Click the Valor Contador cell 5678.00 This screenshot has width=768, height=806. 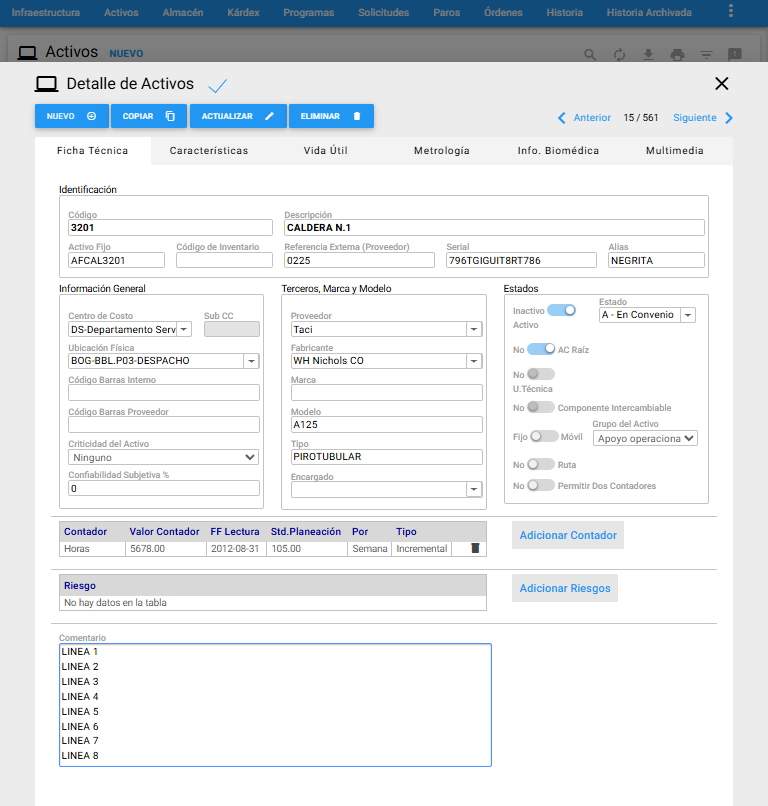166,548
